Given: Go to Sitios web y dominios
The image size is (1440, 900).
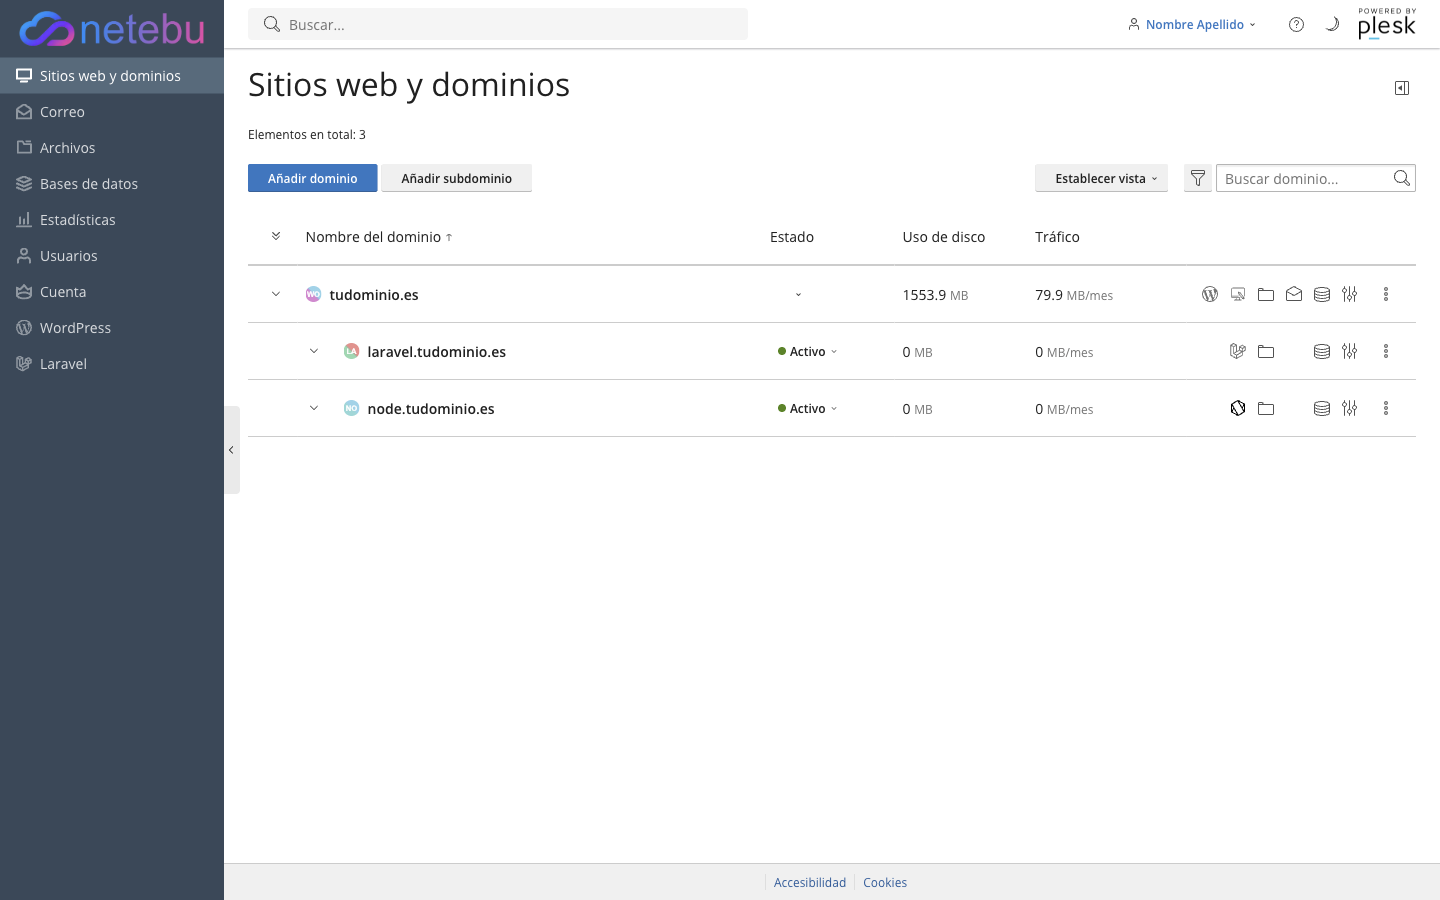Looking at the screenshot, I should [x=112, y=76].
